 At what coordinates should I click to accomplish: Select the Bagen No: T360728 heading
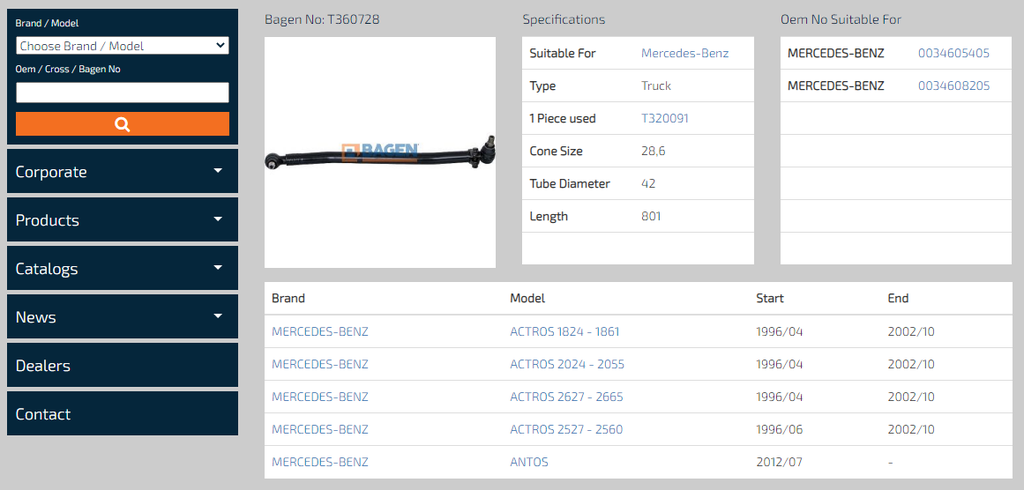click(322, 20)
